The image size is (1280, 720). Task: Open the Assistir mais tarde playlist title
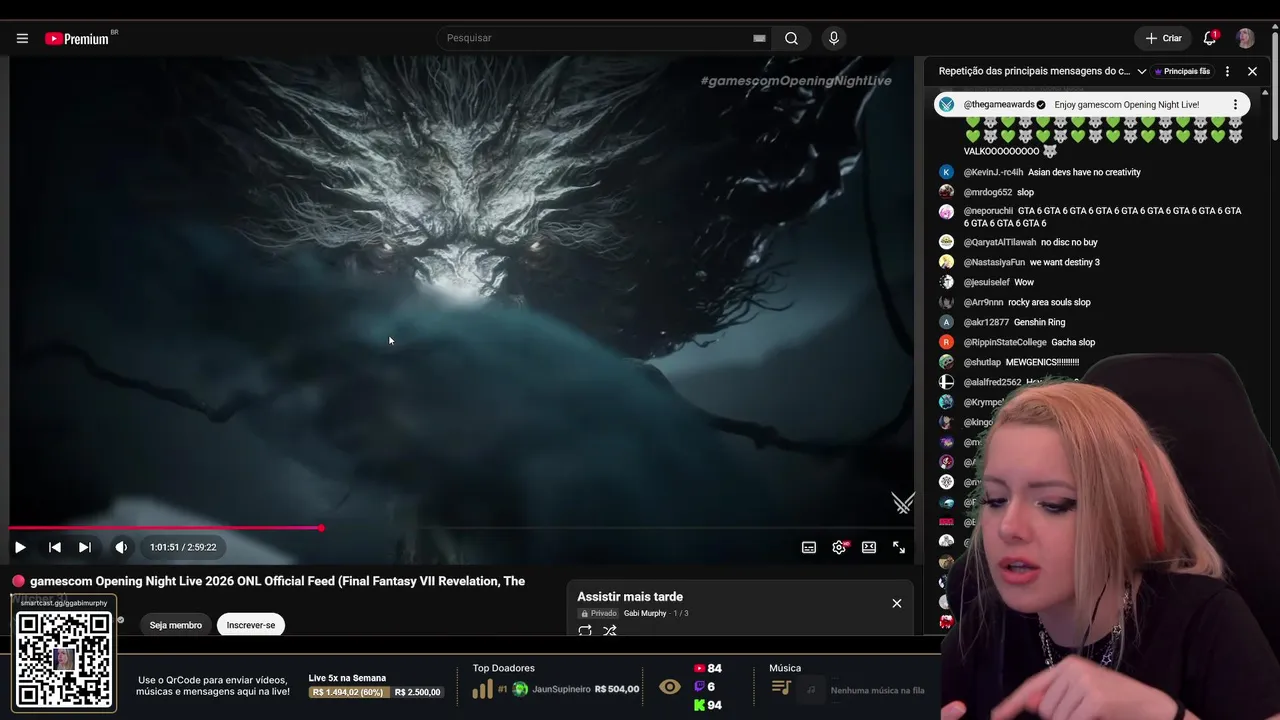point(630,597)
